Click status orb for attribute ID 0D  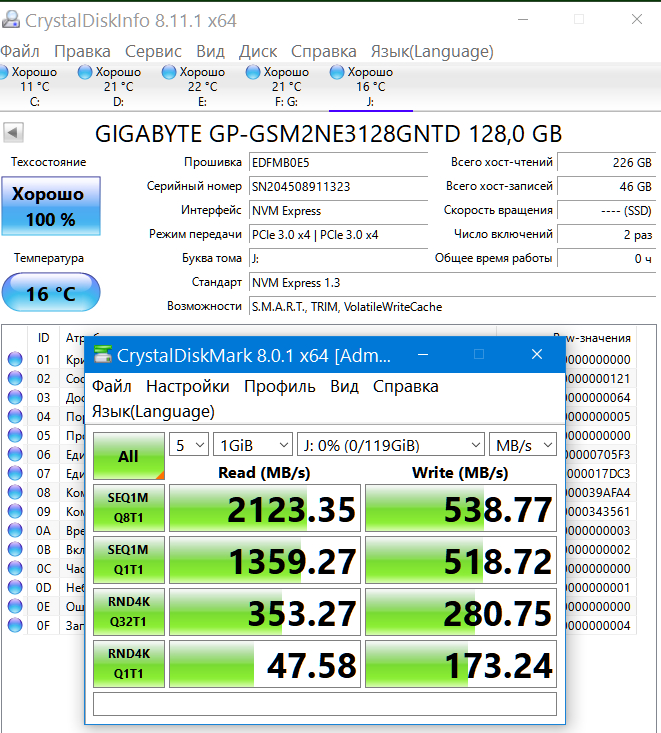coord(15,587)
